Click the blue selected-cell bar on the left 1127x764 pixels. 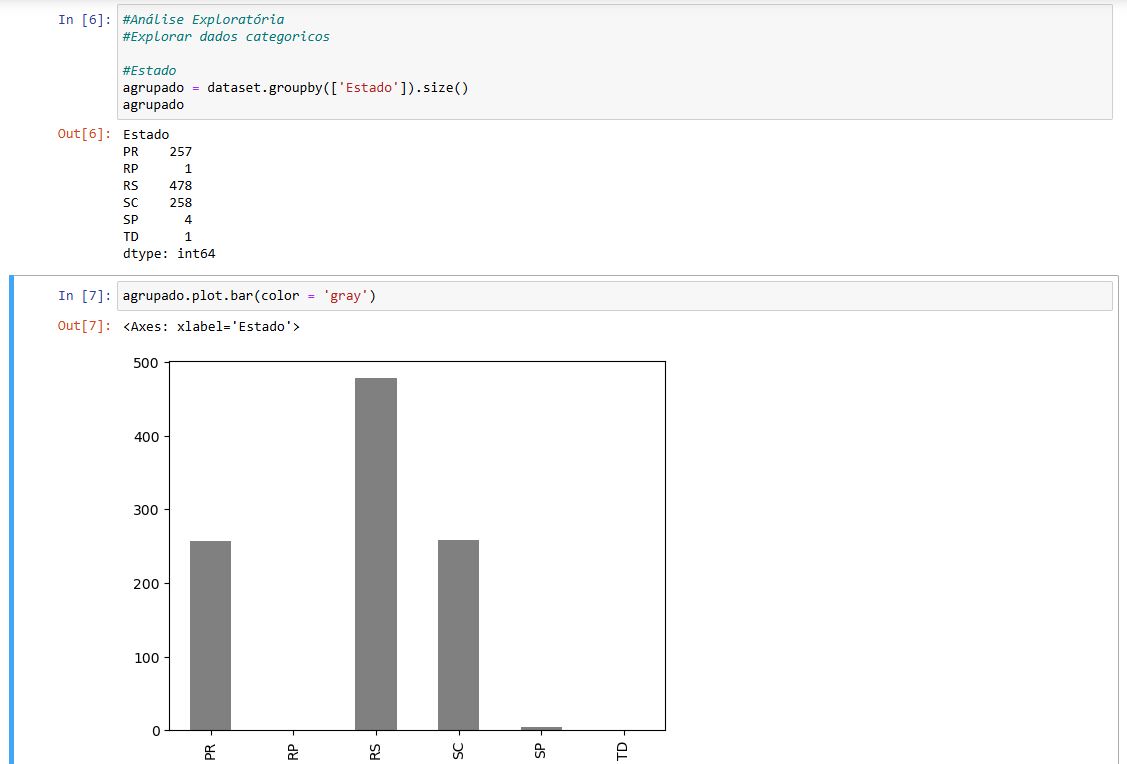click(x=12, y=520)
